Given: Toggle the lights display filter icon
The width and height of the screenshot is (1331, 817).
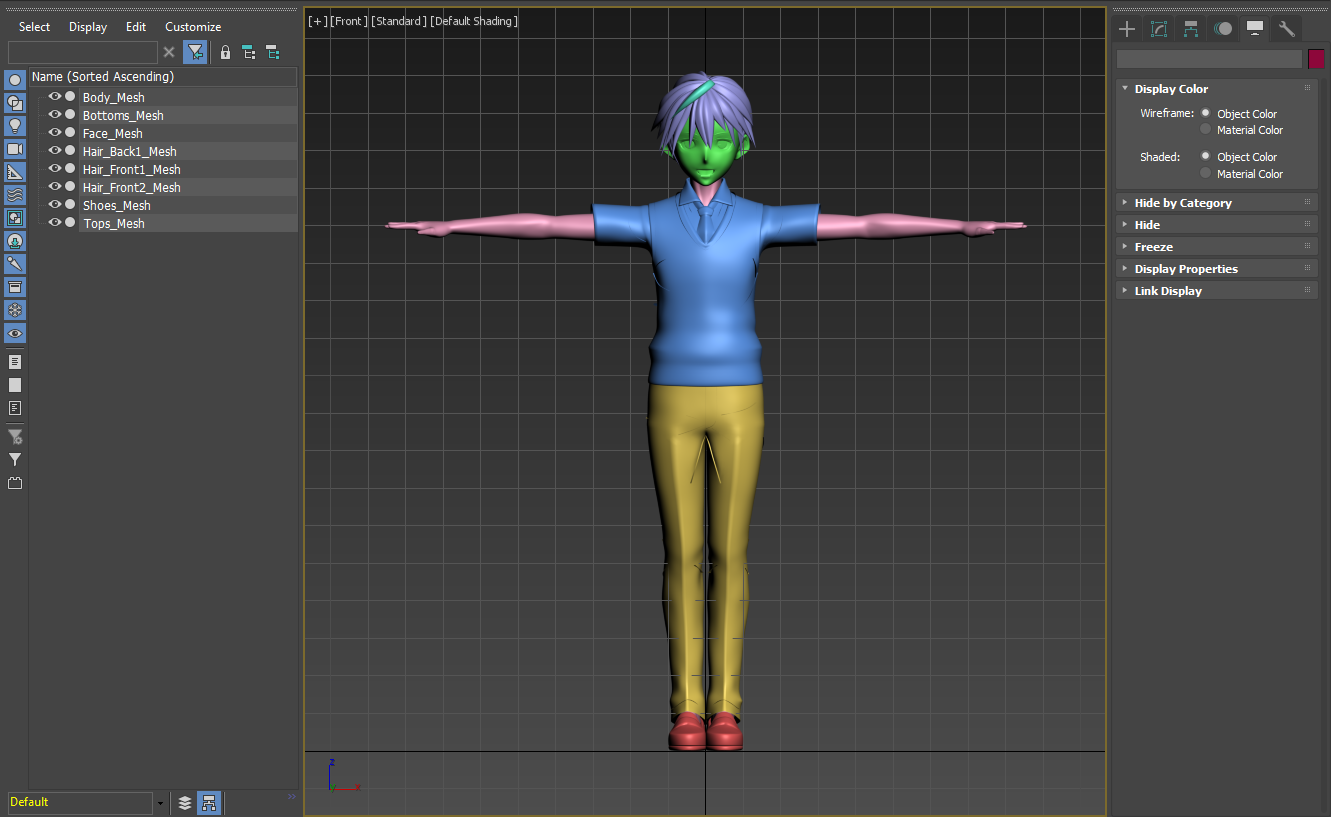Looking at the screenshot, I should click(x=15, y=126).
